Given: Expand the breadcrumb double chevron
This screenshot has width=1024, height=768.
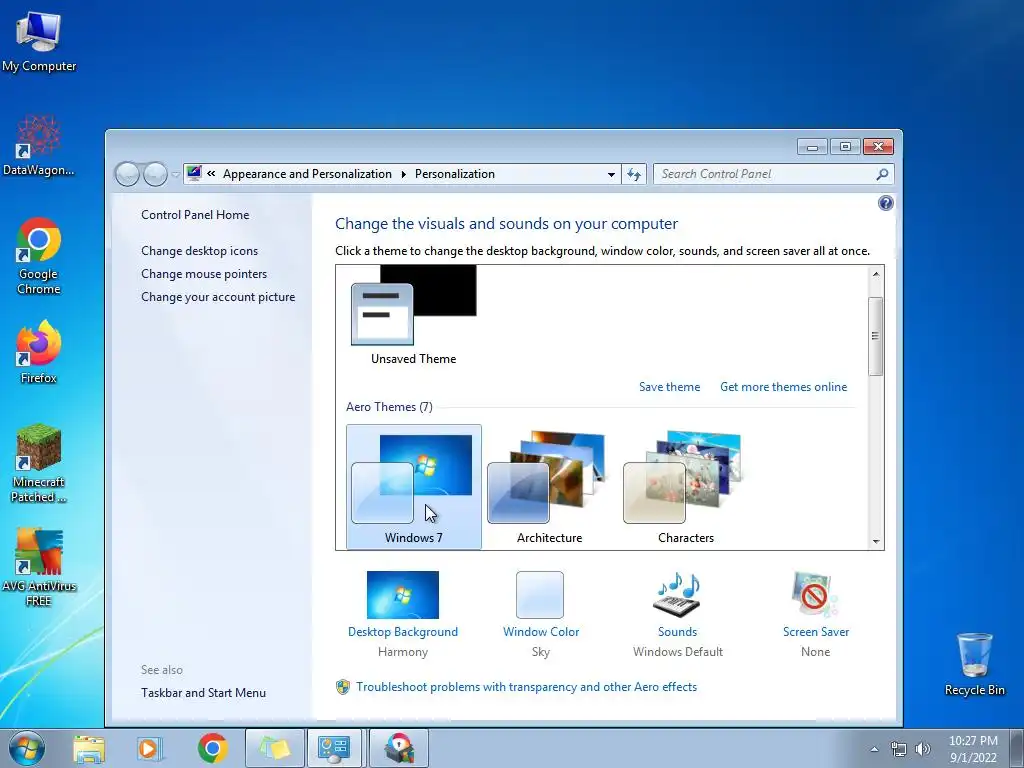Looking at the screenshot, I should click(211, 174).
